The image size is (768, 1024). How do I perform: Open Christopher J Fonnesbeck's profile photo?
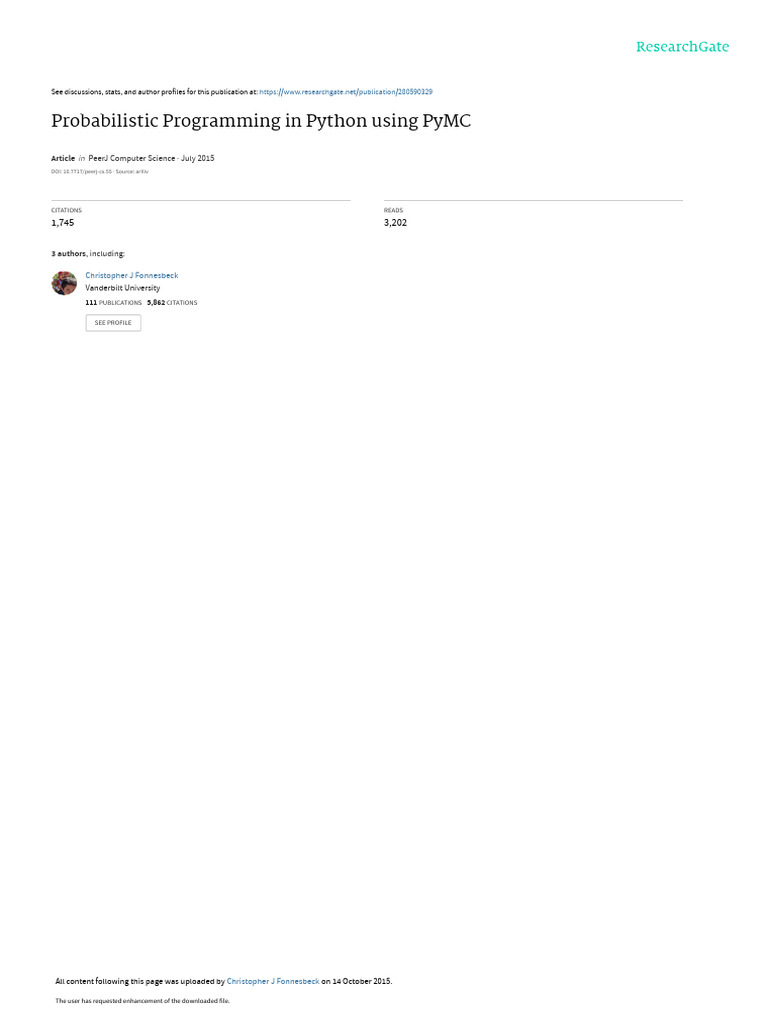pos(64,283)
